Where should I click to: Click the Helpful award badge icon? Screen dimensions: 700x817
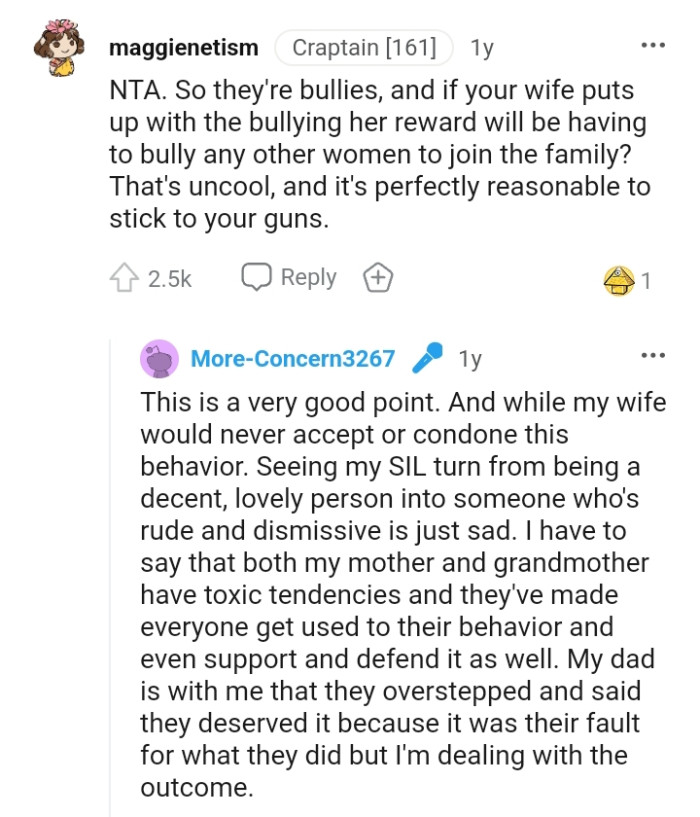pyautogui.click(x=622, y=277)
